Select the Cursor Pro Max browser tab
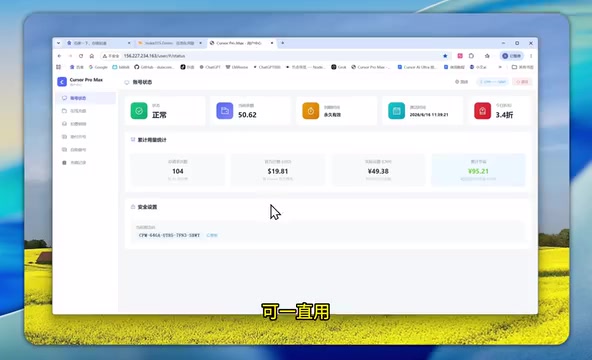 [240, 43]
